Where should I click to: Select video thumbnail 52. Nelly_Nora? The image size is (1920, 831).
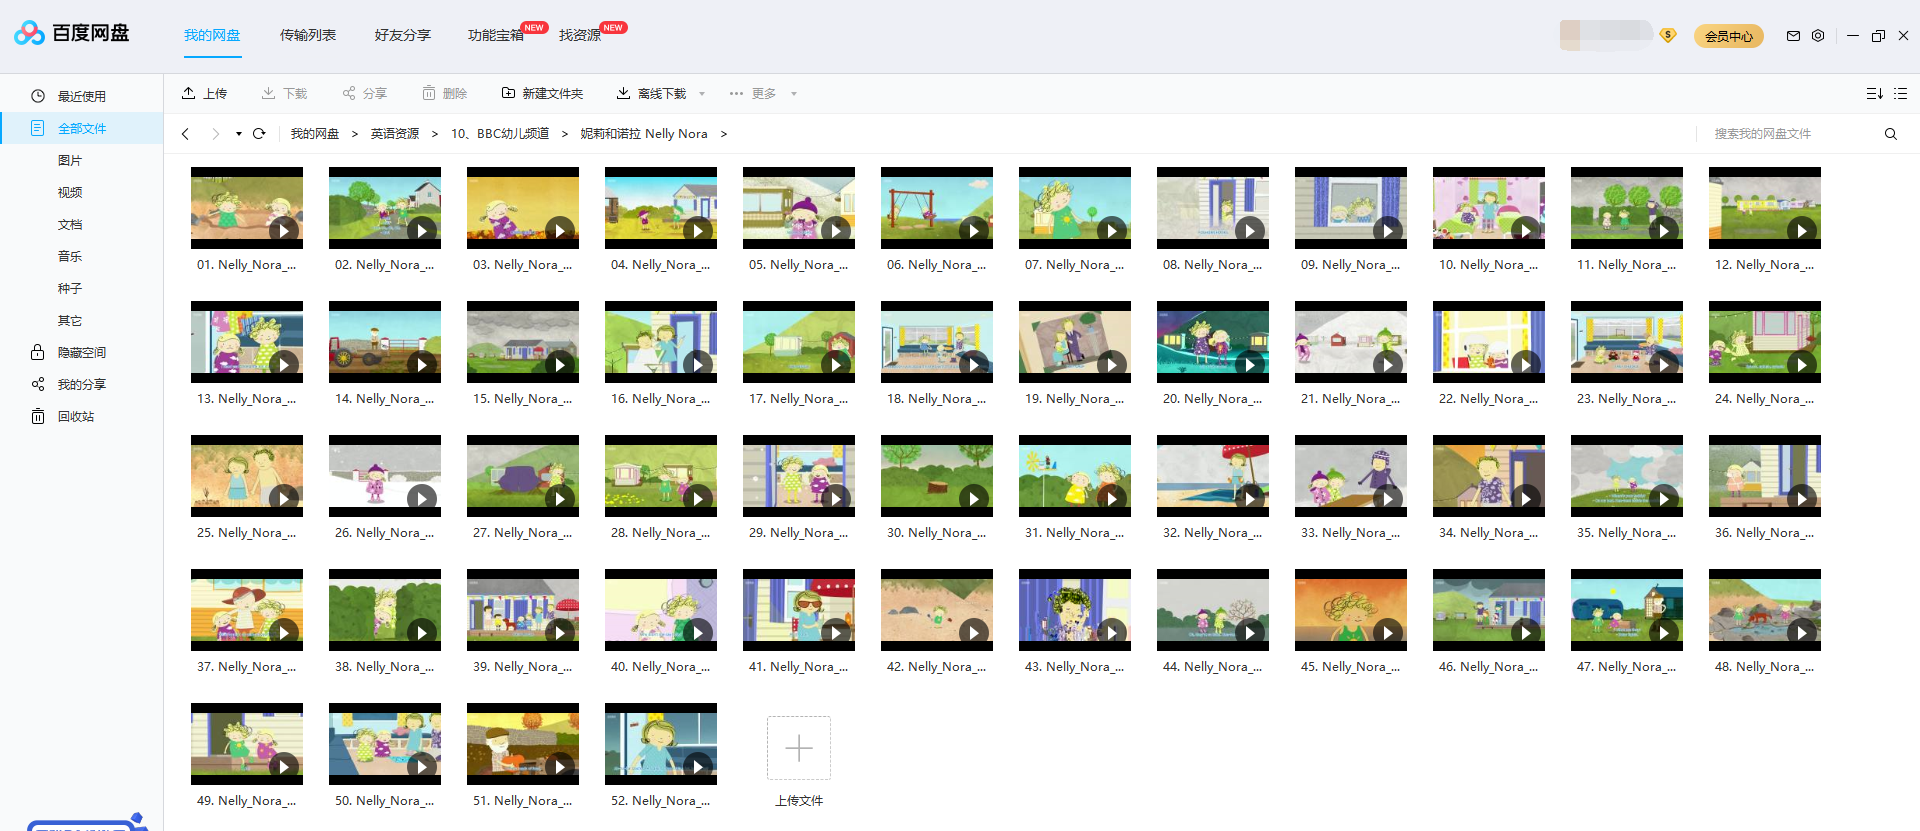point(661,744)
